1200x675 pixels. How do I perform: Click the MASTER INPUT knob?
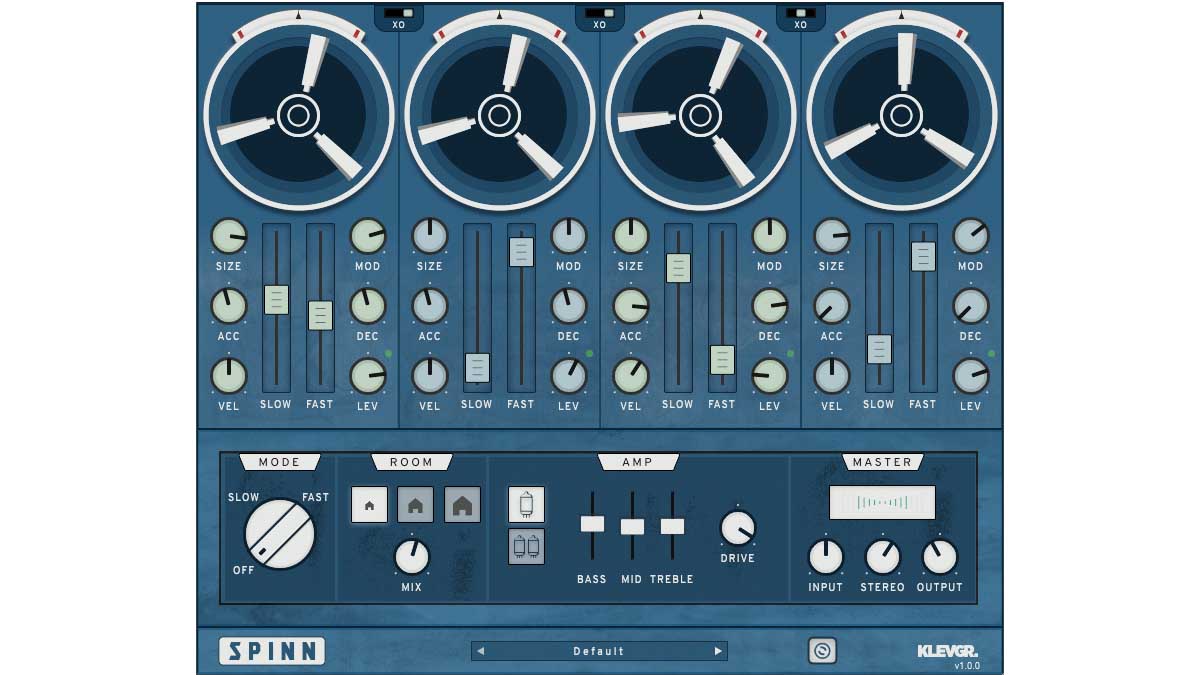click(826, 557)
